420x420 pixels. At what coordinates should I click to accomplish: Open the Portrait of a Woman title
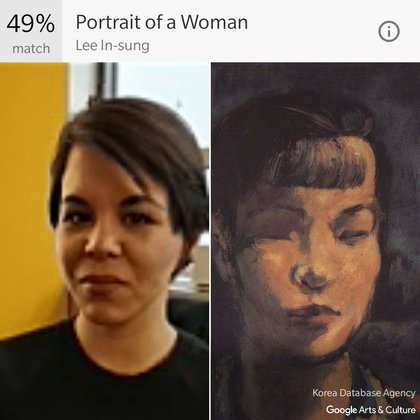click(x=162, y=22)
